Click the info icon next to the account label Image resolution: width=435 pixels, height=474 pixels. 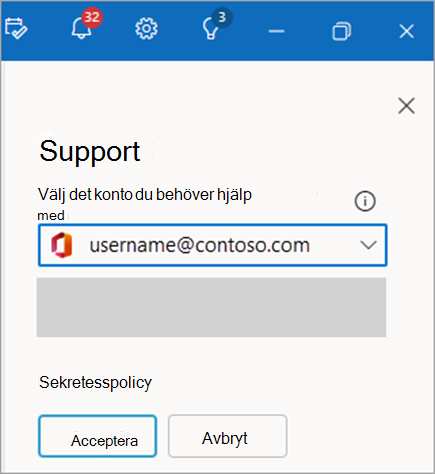(x=365, y=201)
